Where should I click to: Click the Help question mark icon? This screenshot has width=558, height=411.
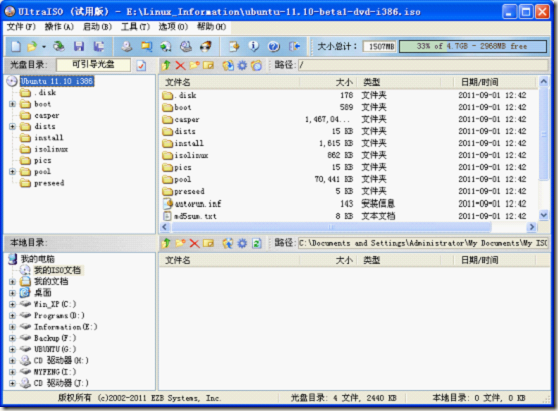tap(273, 46)
